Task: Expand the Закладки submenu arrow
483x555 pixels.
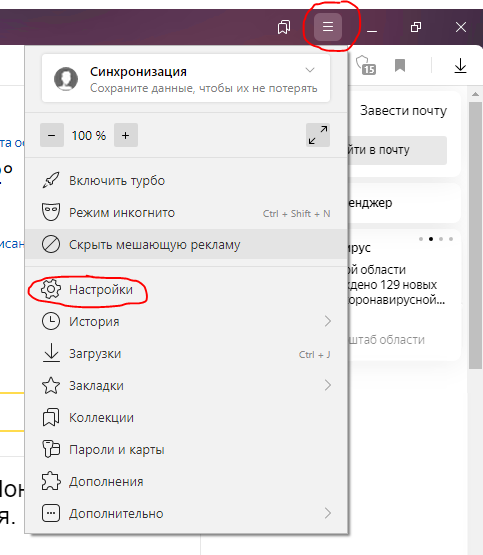Action: 328,385
